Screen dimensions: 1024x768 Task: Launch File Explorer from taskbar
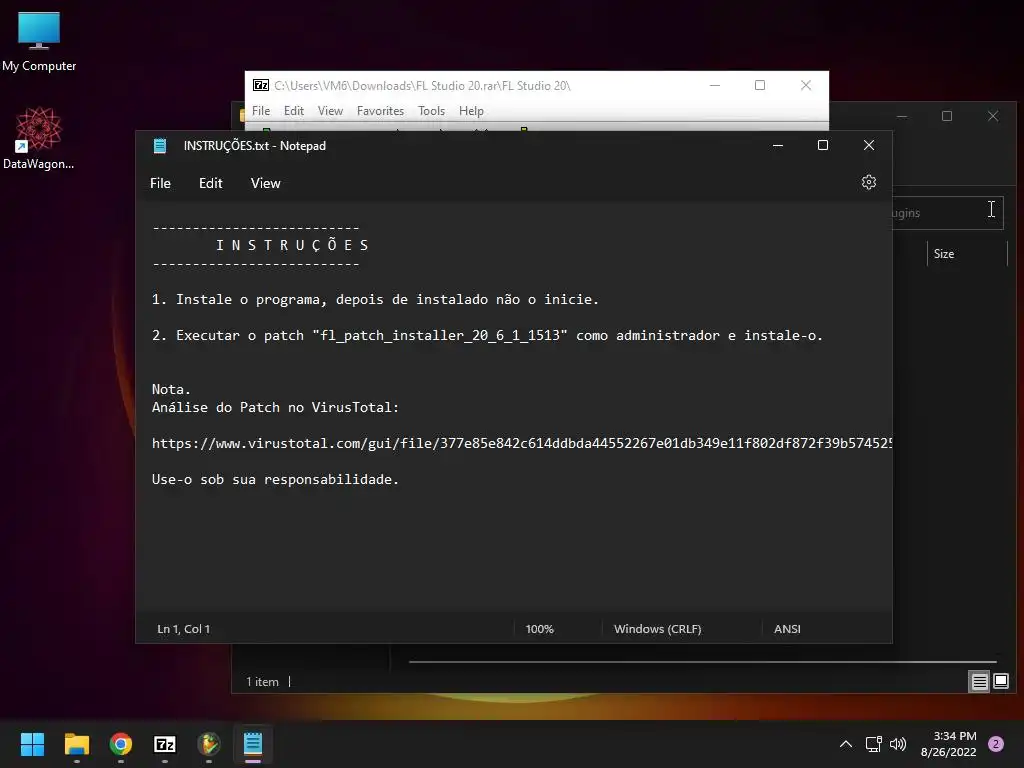point(76,744)
